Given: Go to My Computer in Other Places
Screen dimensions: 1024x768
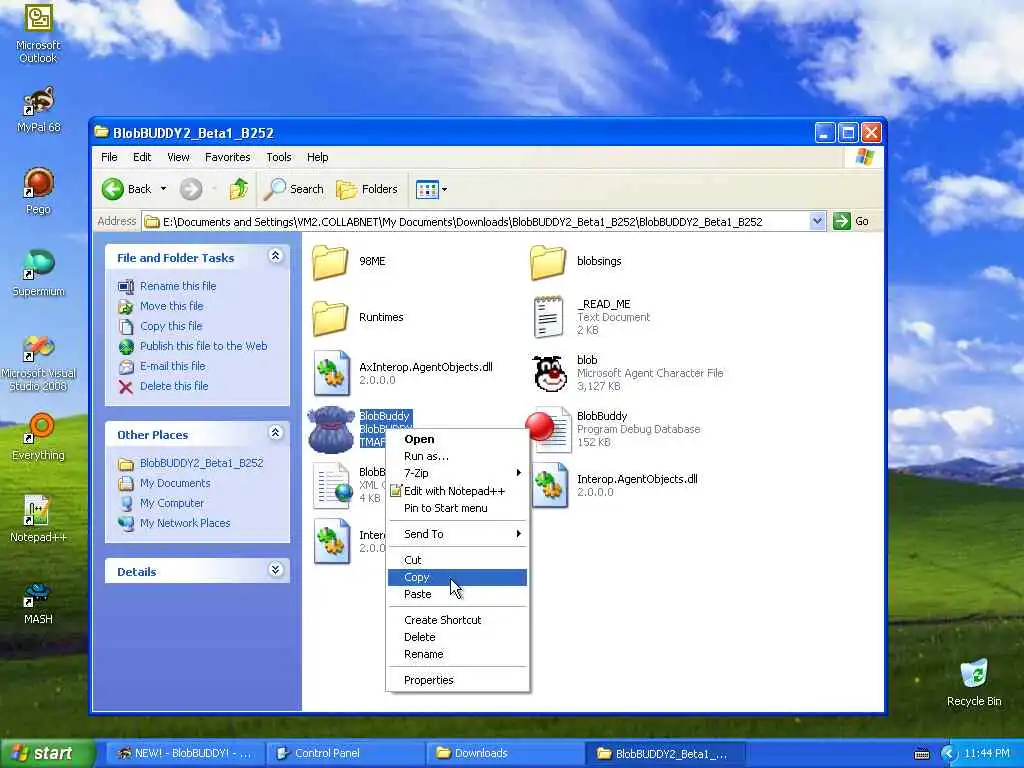Looking at the screenshot, I should tap(172, 504).
